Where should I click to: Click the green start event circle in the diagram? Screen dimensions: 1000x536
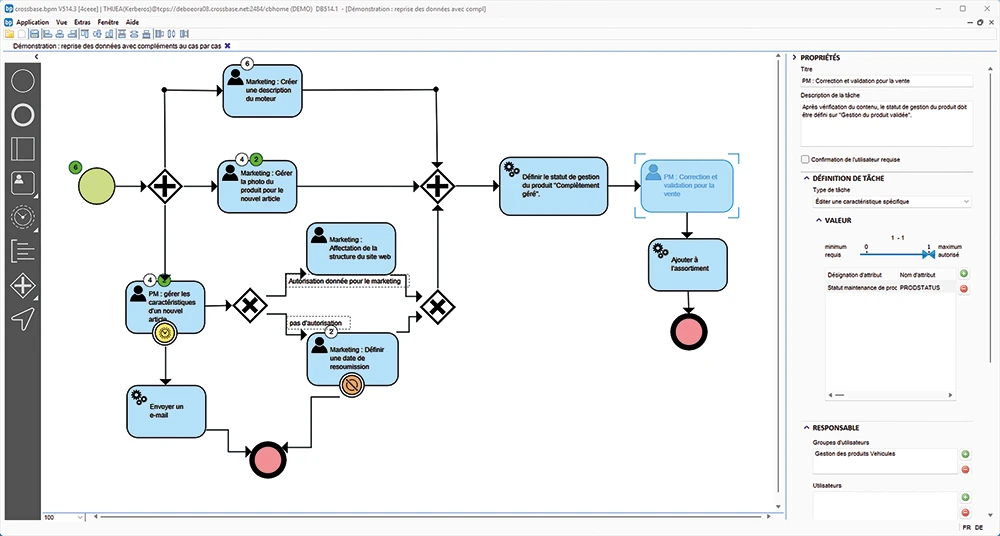96,186
